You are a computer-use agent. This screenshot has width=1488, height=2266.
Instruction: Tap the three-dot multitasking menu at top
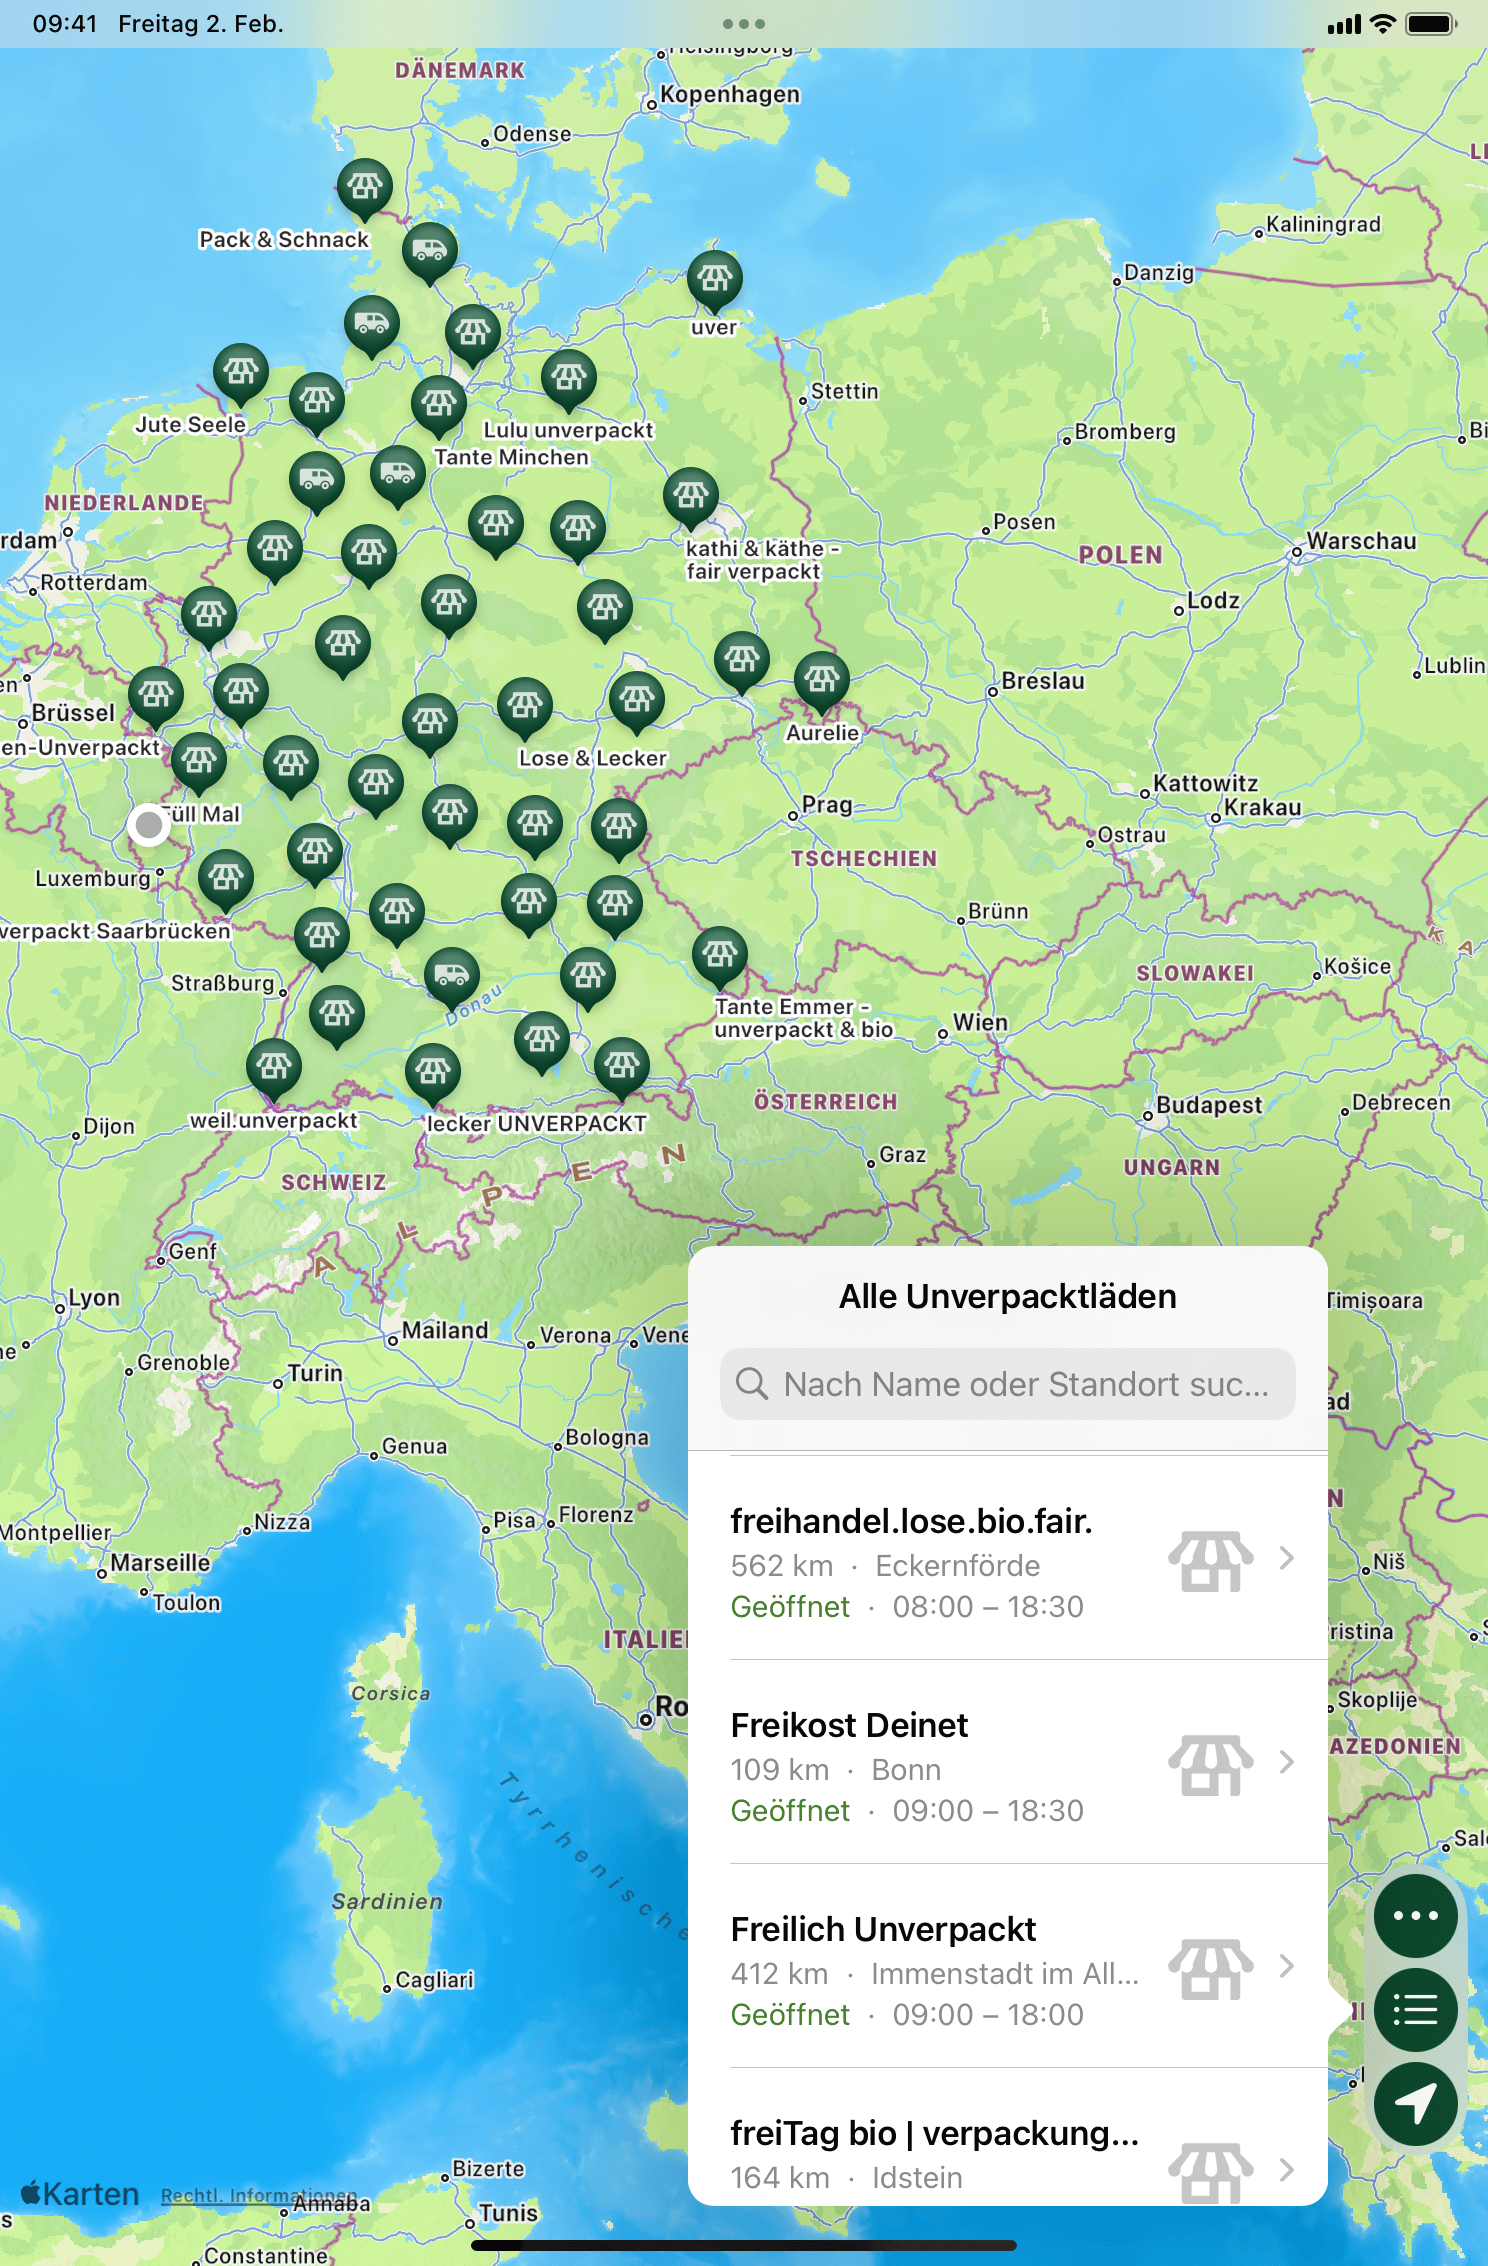(x=743, y=24)
